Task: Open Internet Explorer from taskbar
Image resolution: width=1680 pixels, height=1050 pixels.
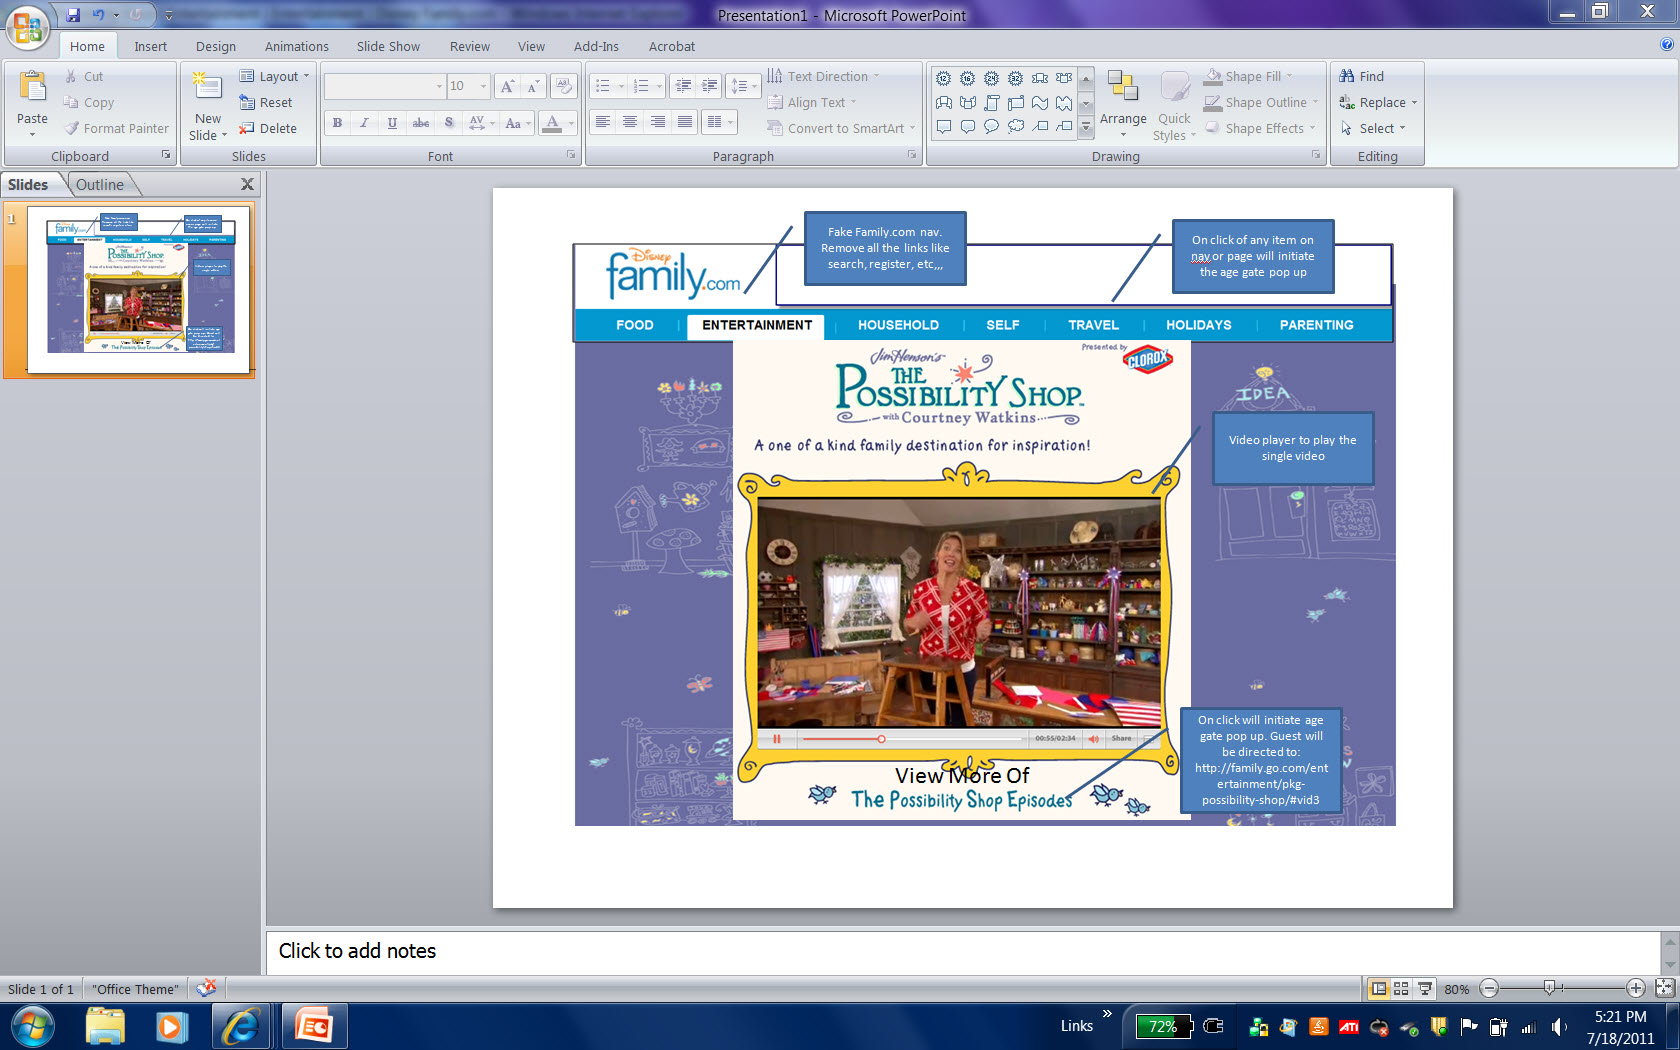Action: pyautogui.click(x=240, y=1027)
